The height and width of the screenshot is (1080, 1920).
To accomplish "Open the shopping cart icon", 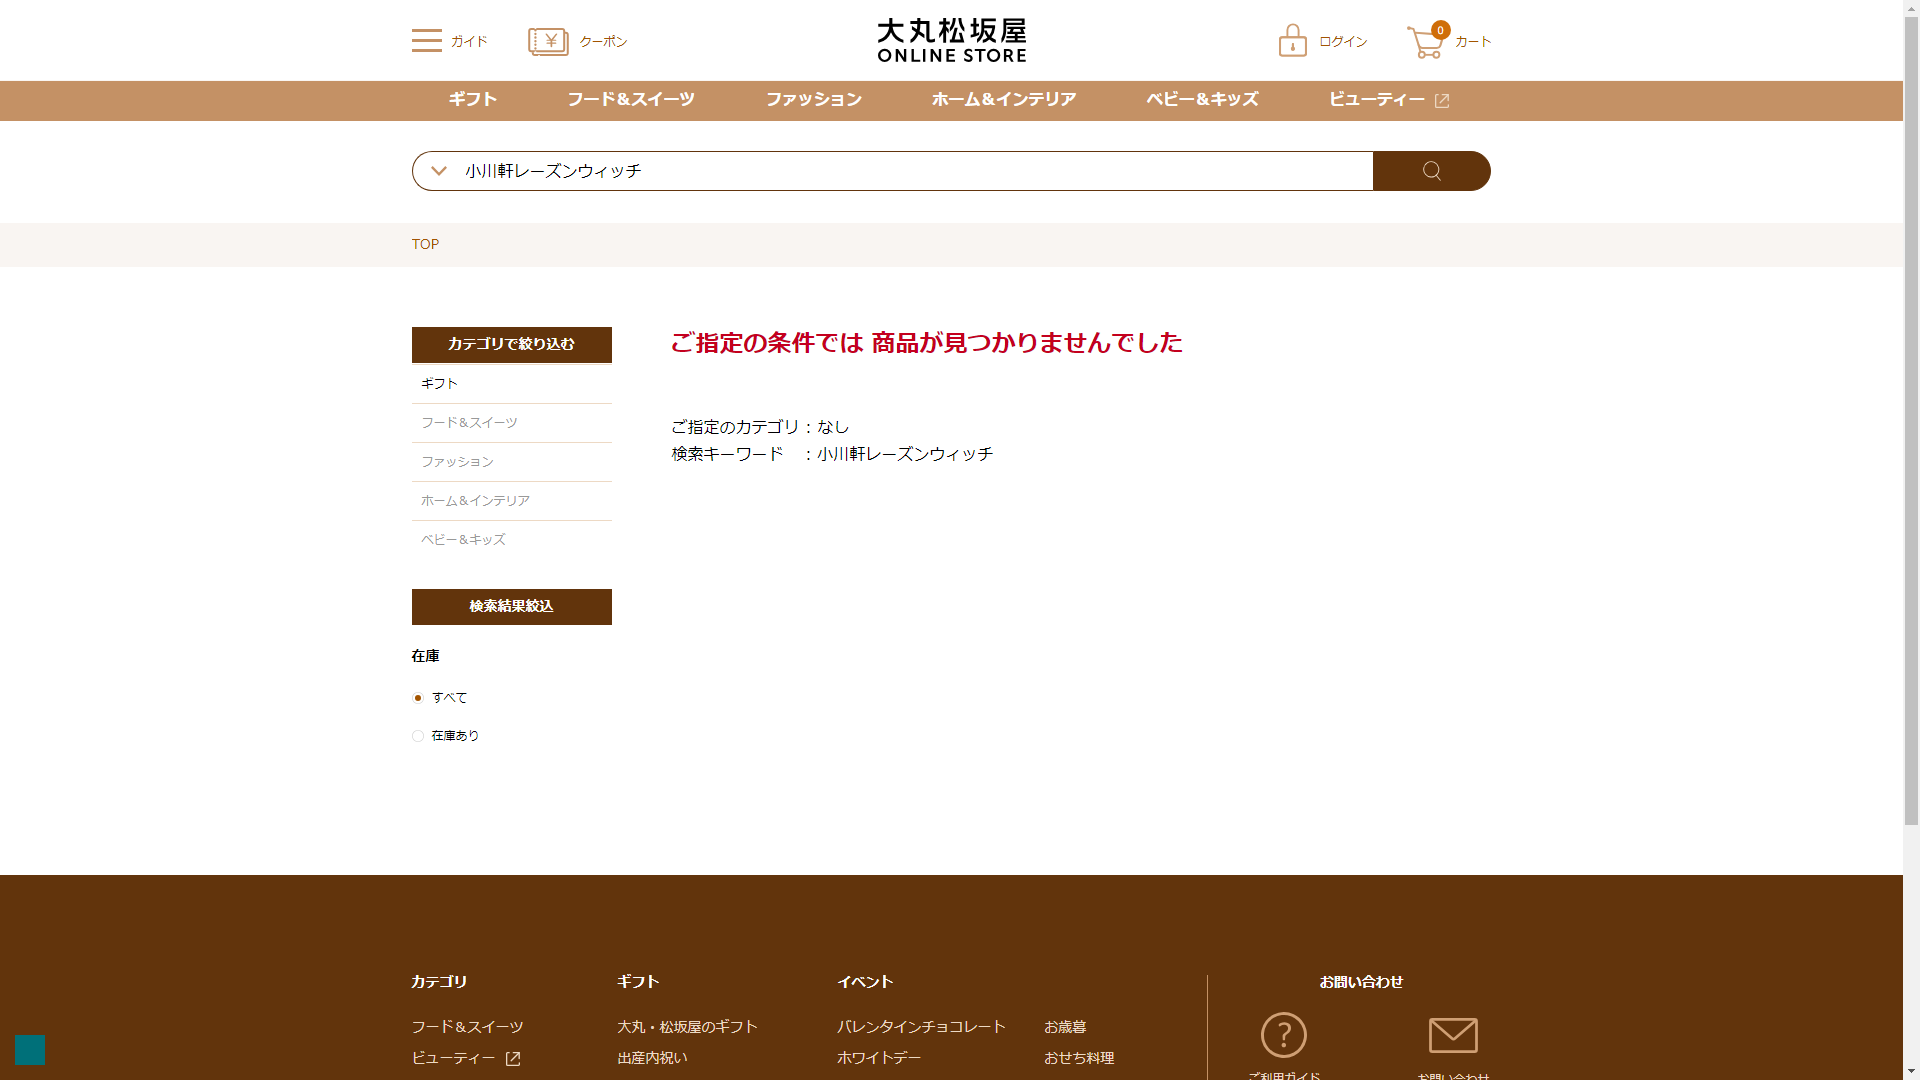I will (1425, 42).
